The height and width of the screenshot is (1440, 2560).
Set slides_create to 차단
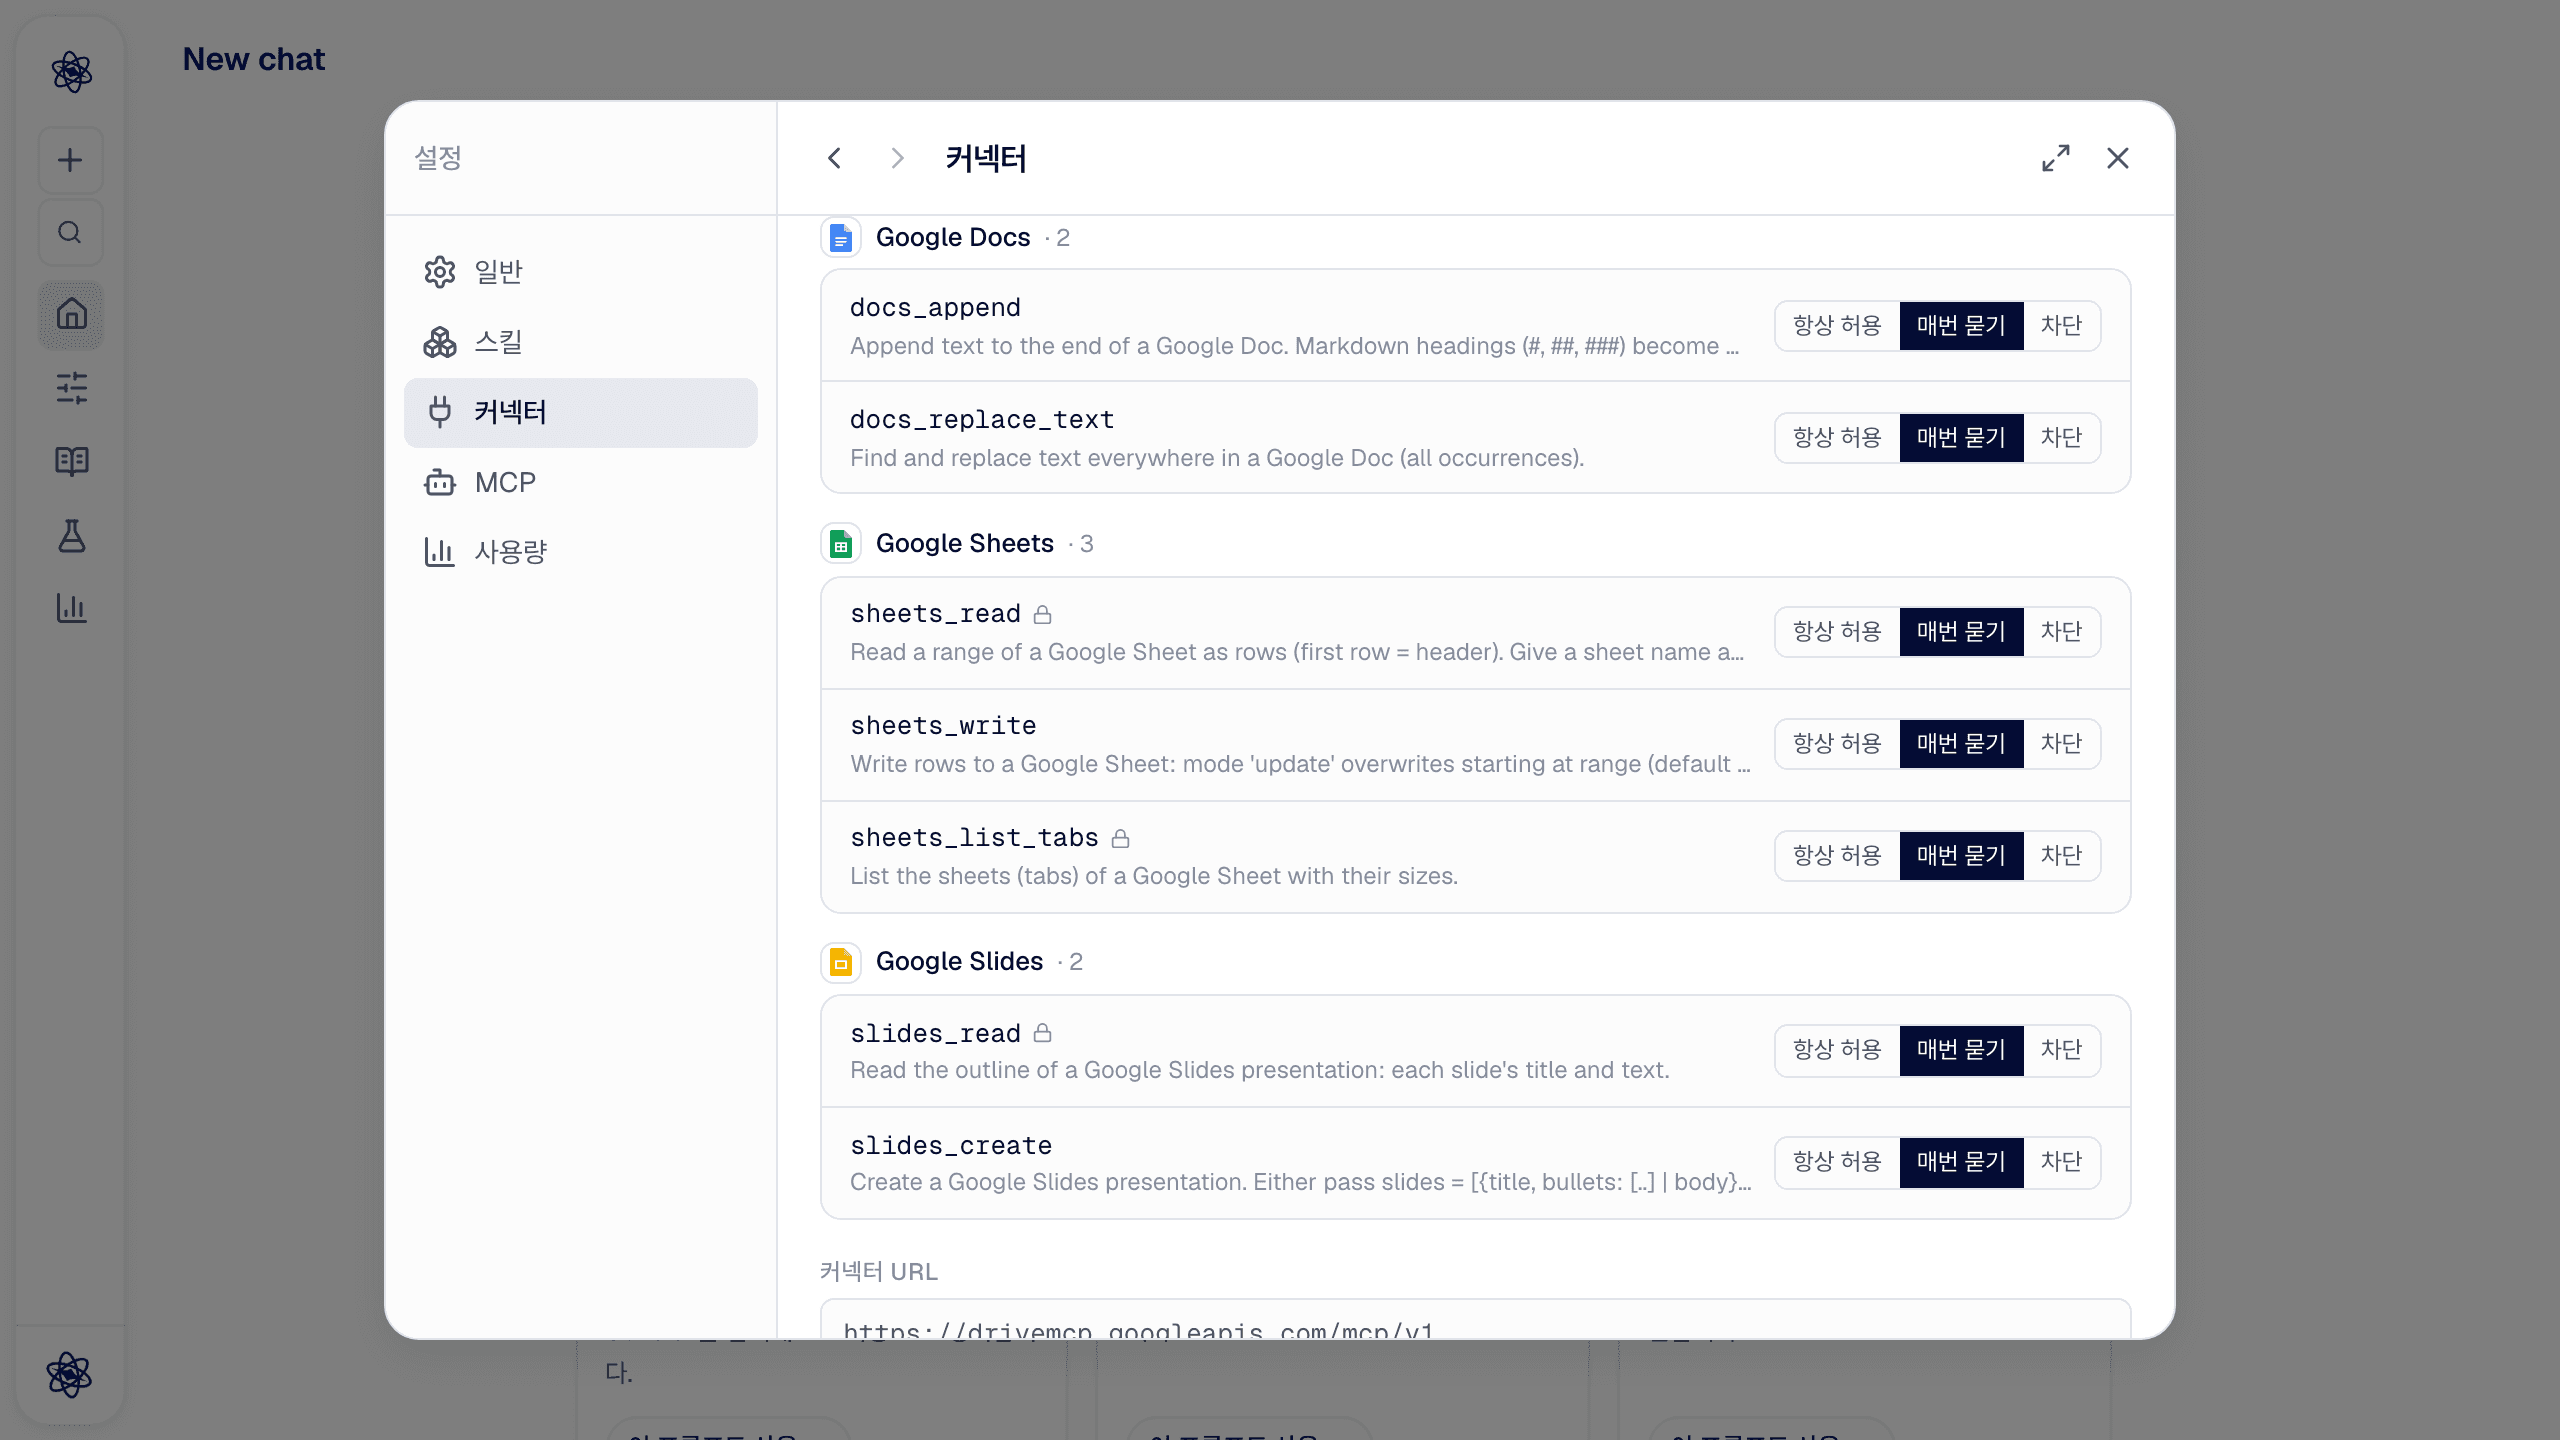[x=2061, y=1162]
